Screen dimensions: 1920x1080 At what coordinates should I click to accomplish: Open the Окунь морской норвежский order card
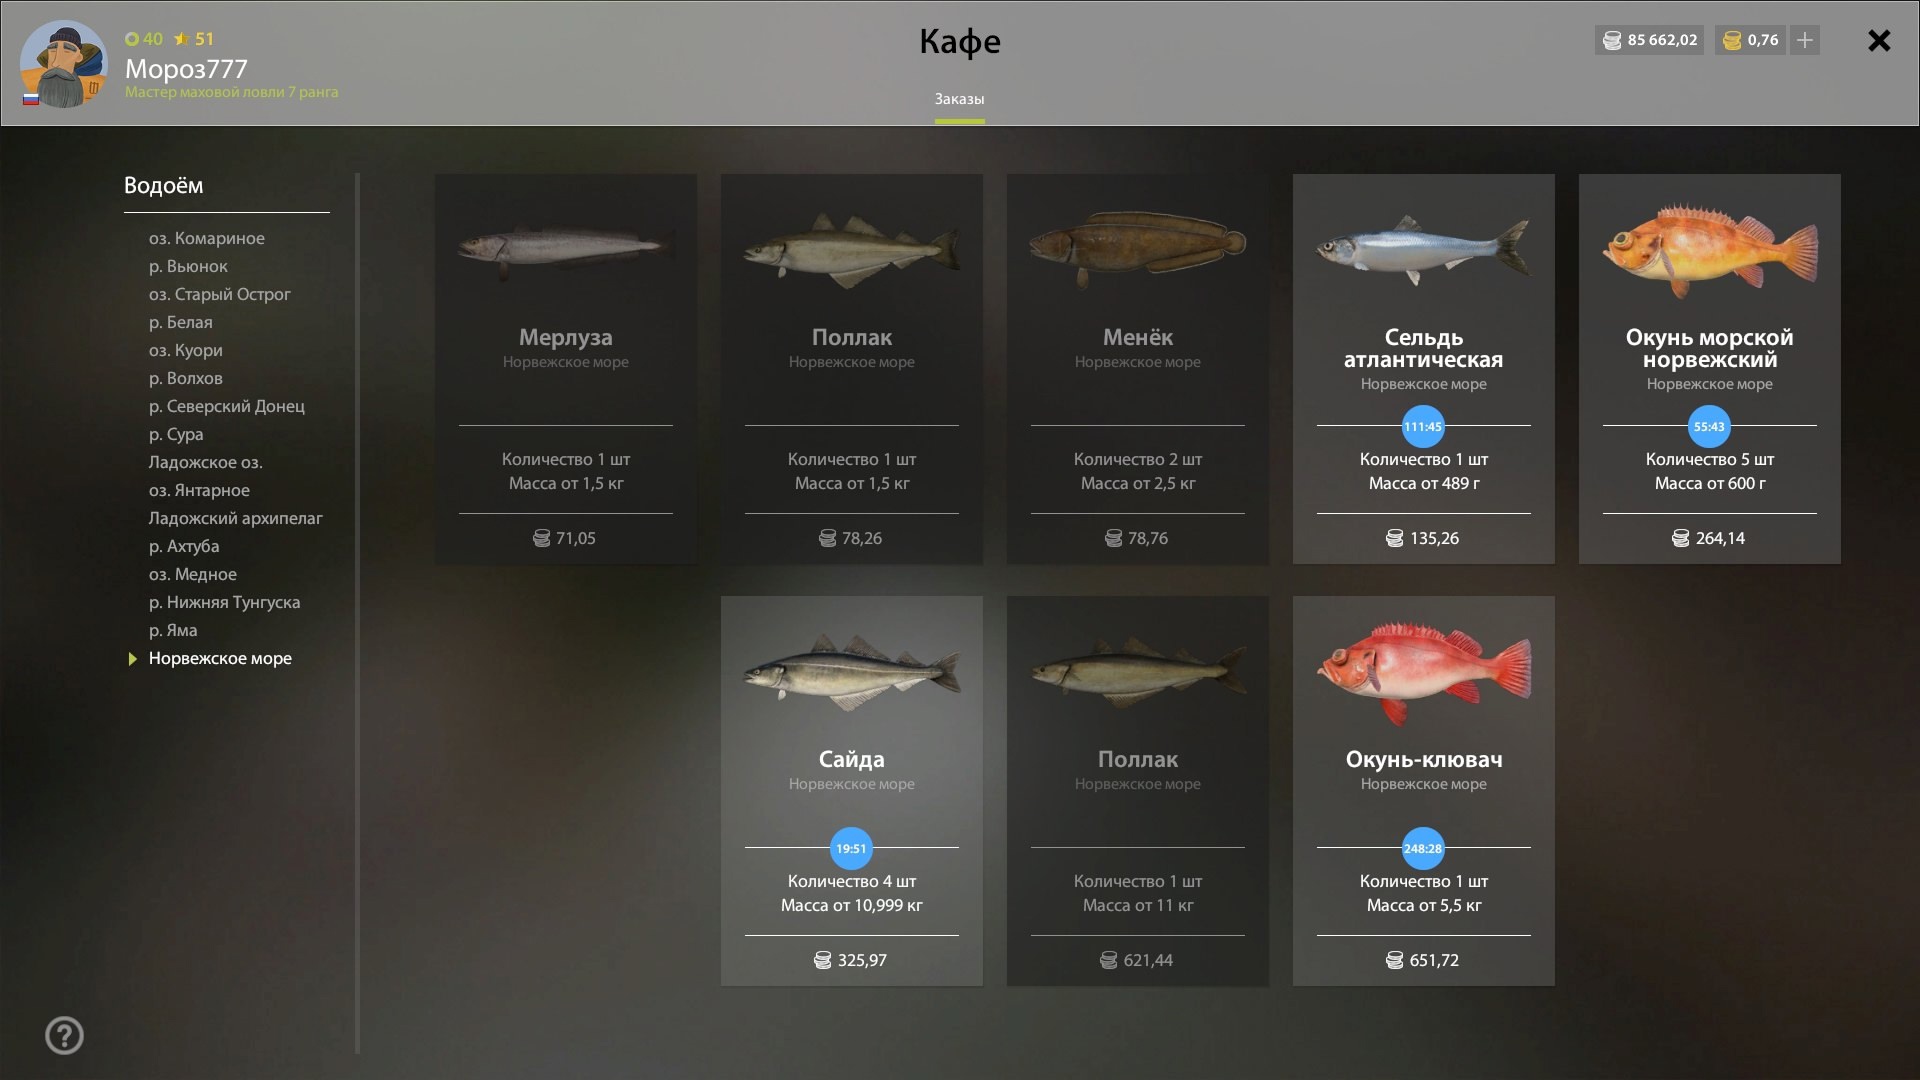click(x=1709, y=369)
